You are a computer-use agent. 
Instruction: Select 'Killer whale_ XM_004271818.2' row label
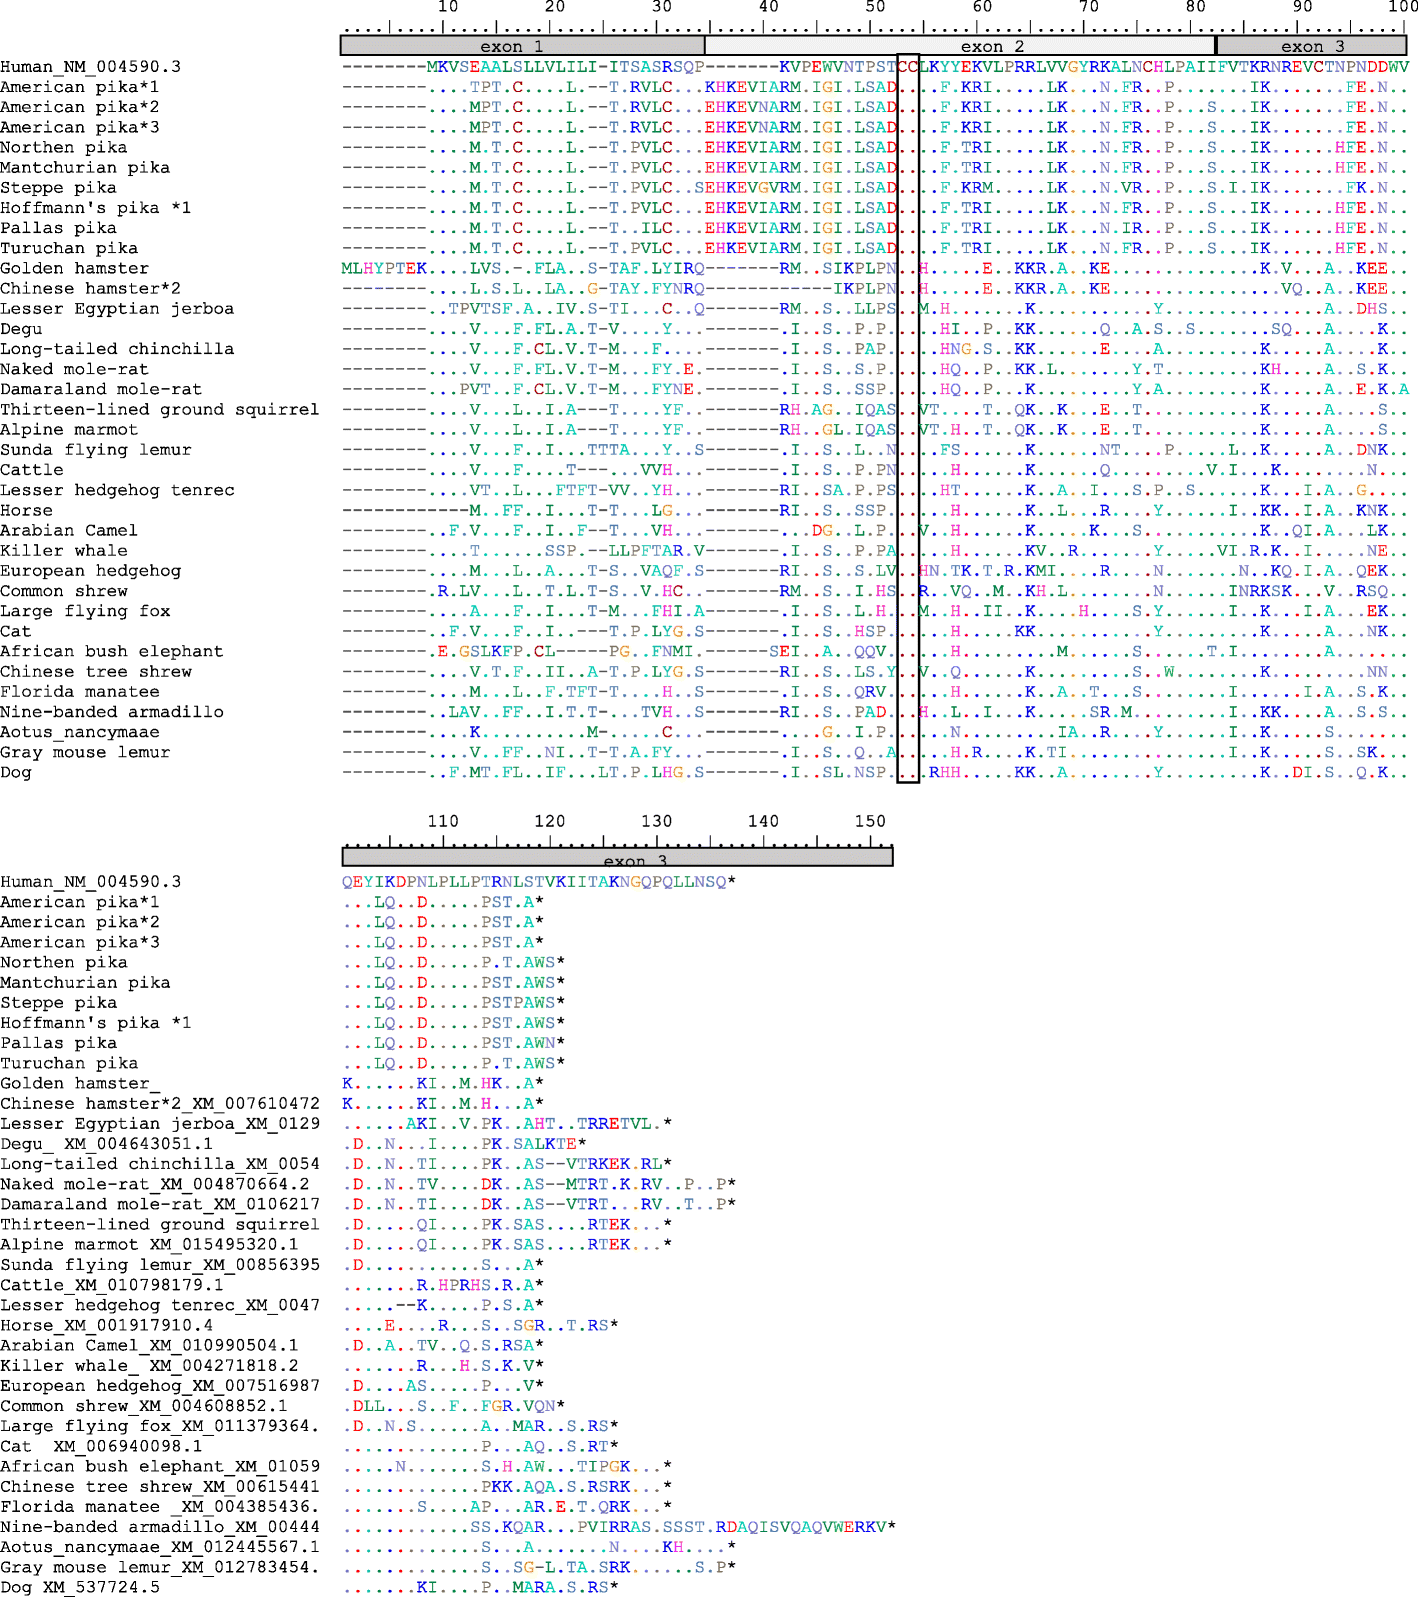[x=149, y=1365]
